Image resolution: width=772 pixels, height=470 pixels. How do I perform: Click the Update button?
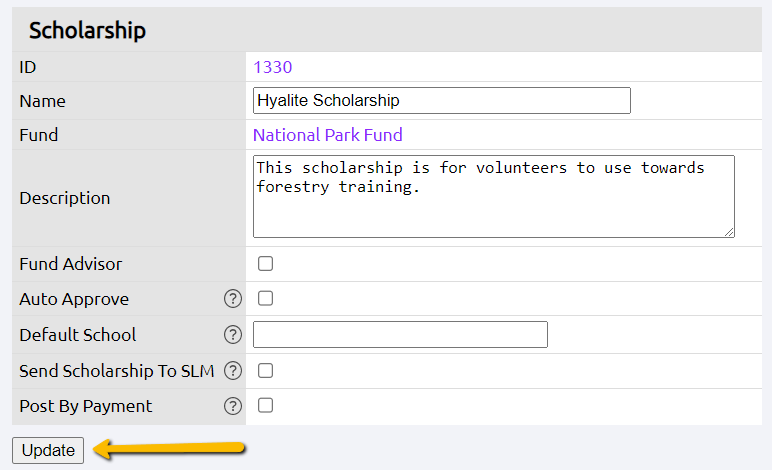(48, 450)
